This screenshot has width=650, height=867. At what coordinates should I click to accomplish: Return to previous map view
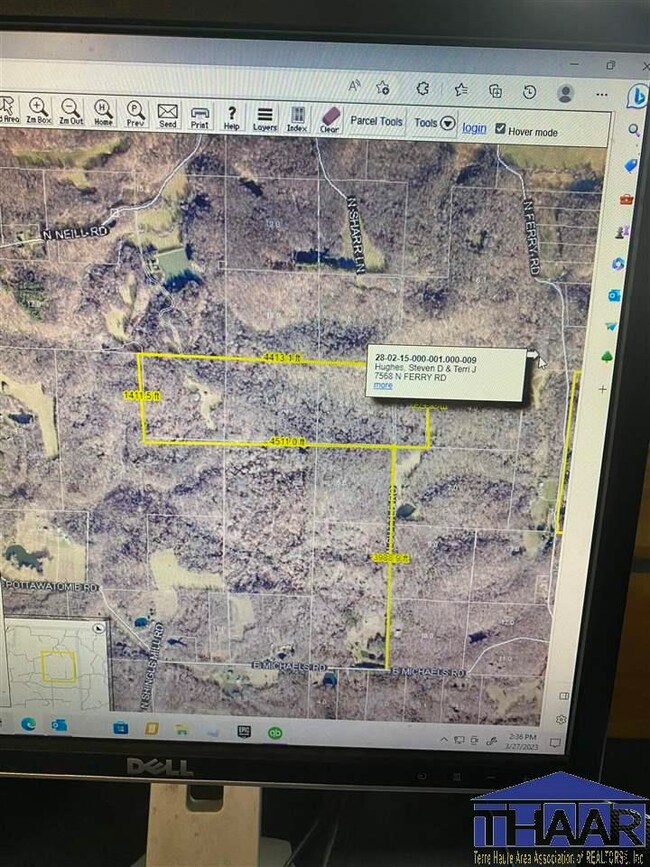(x=135, y=114)
